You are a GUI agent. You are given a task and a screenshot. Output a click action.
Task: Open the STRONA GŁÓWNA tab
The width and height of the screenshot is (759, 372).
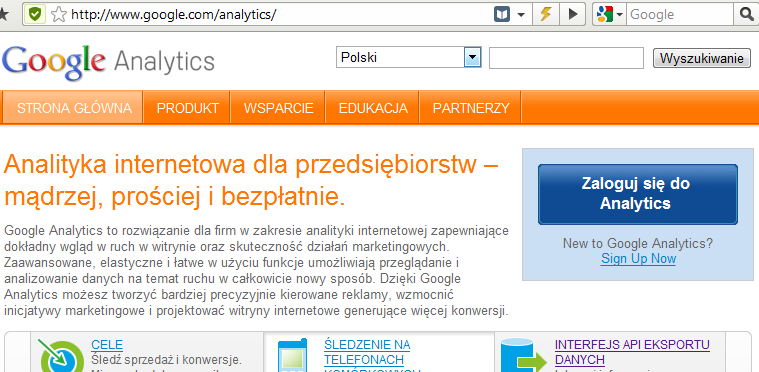point(74,107)
